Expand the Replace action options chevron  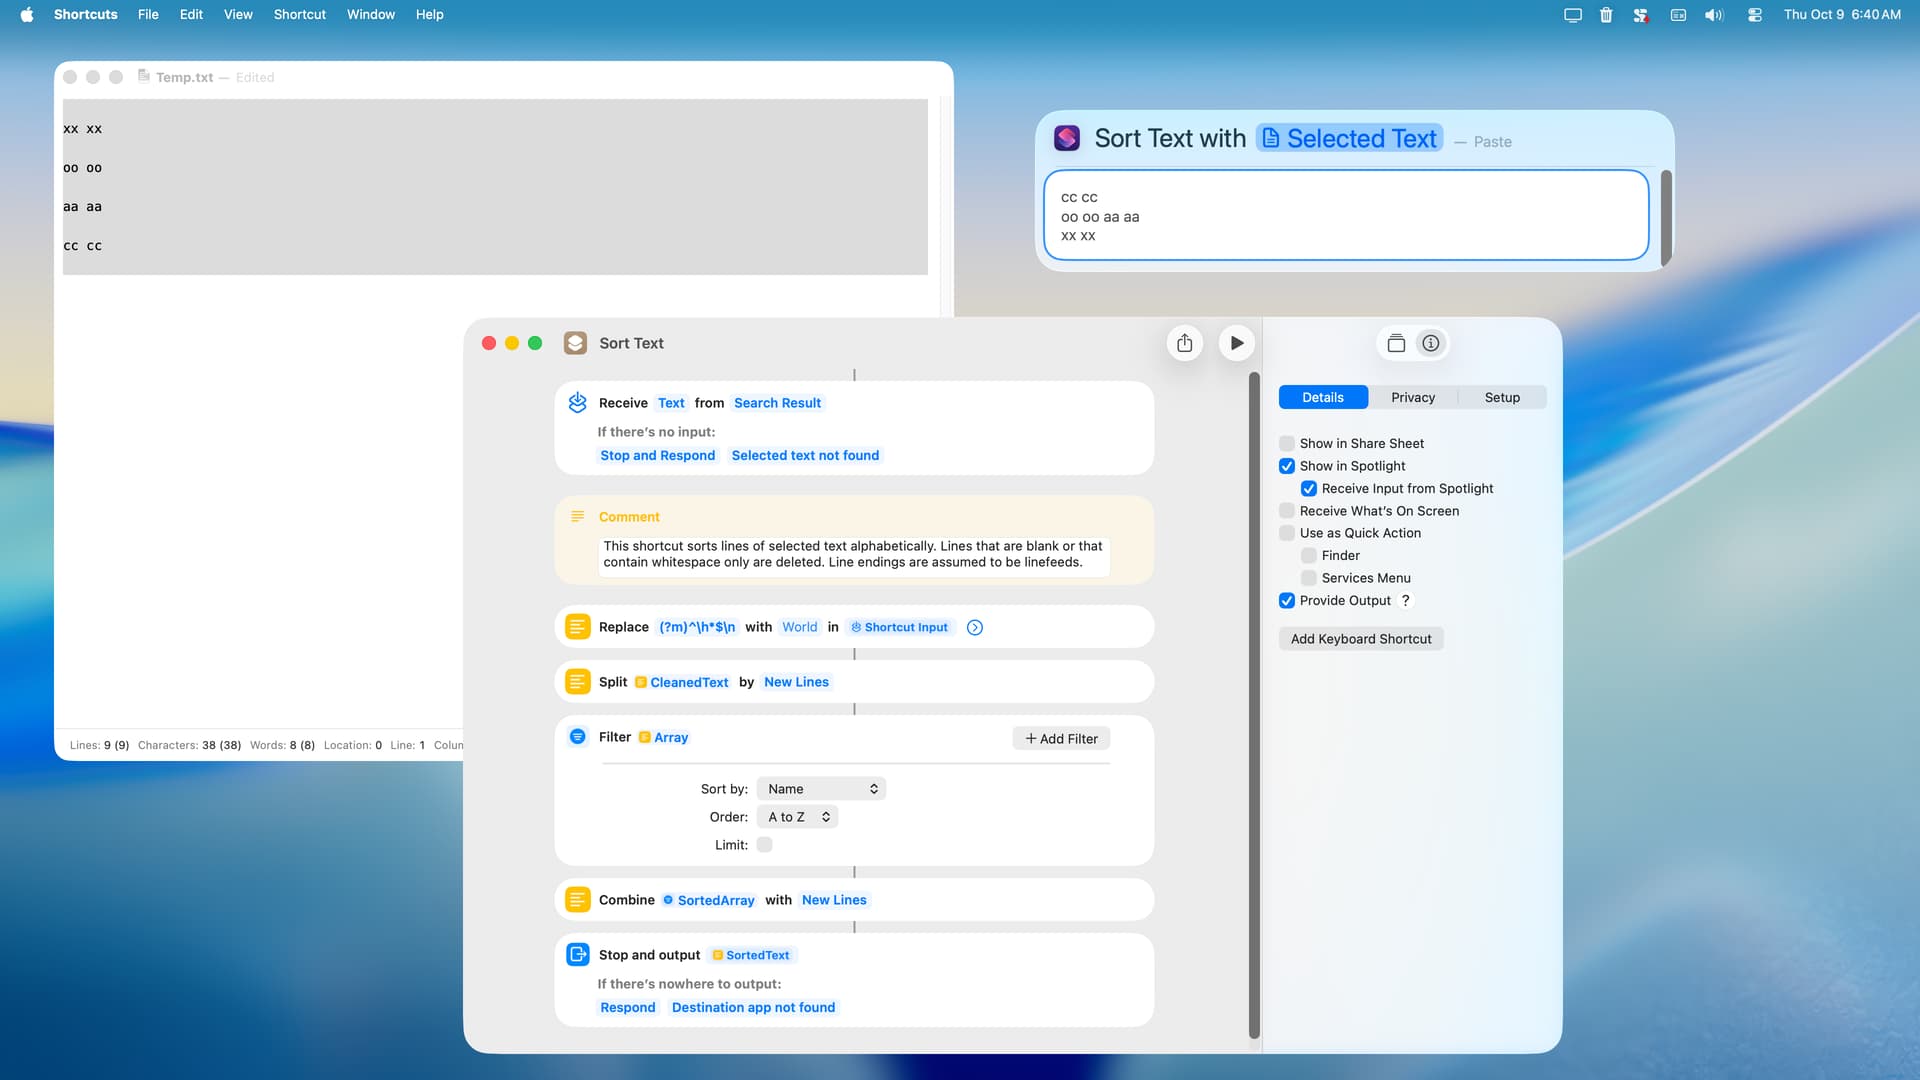click(x=975, y=627)
